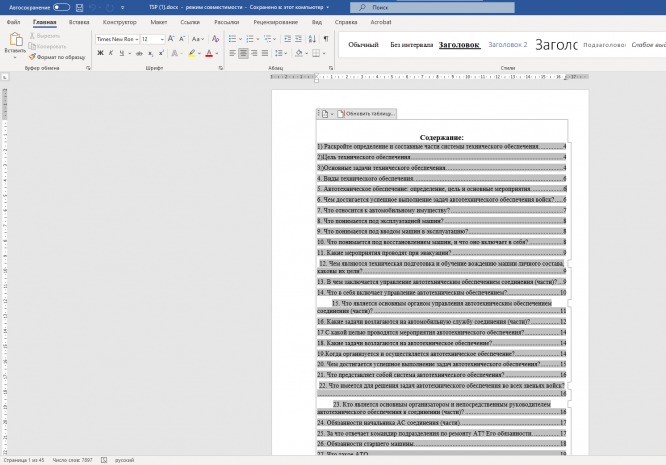Click Clear All Formatting icon
This screenshot has width=666, height=465.
215,39
